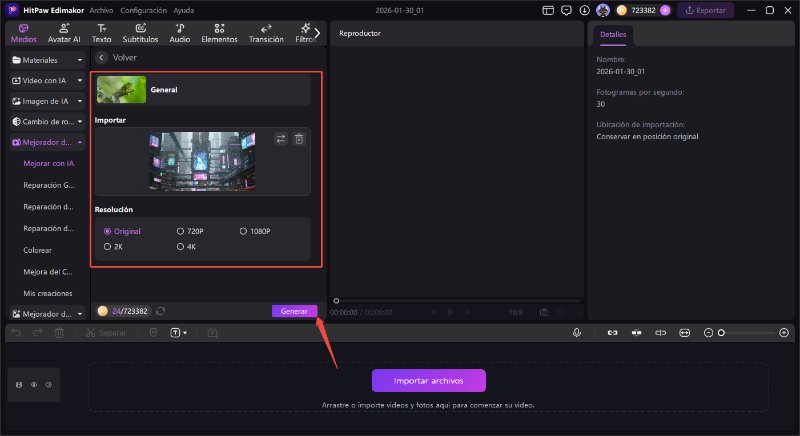Switch to the Elementos tab
This screenshot has height=436, width=800.
click(x=219, y=33)
